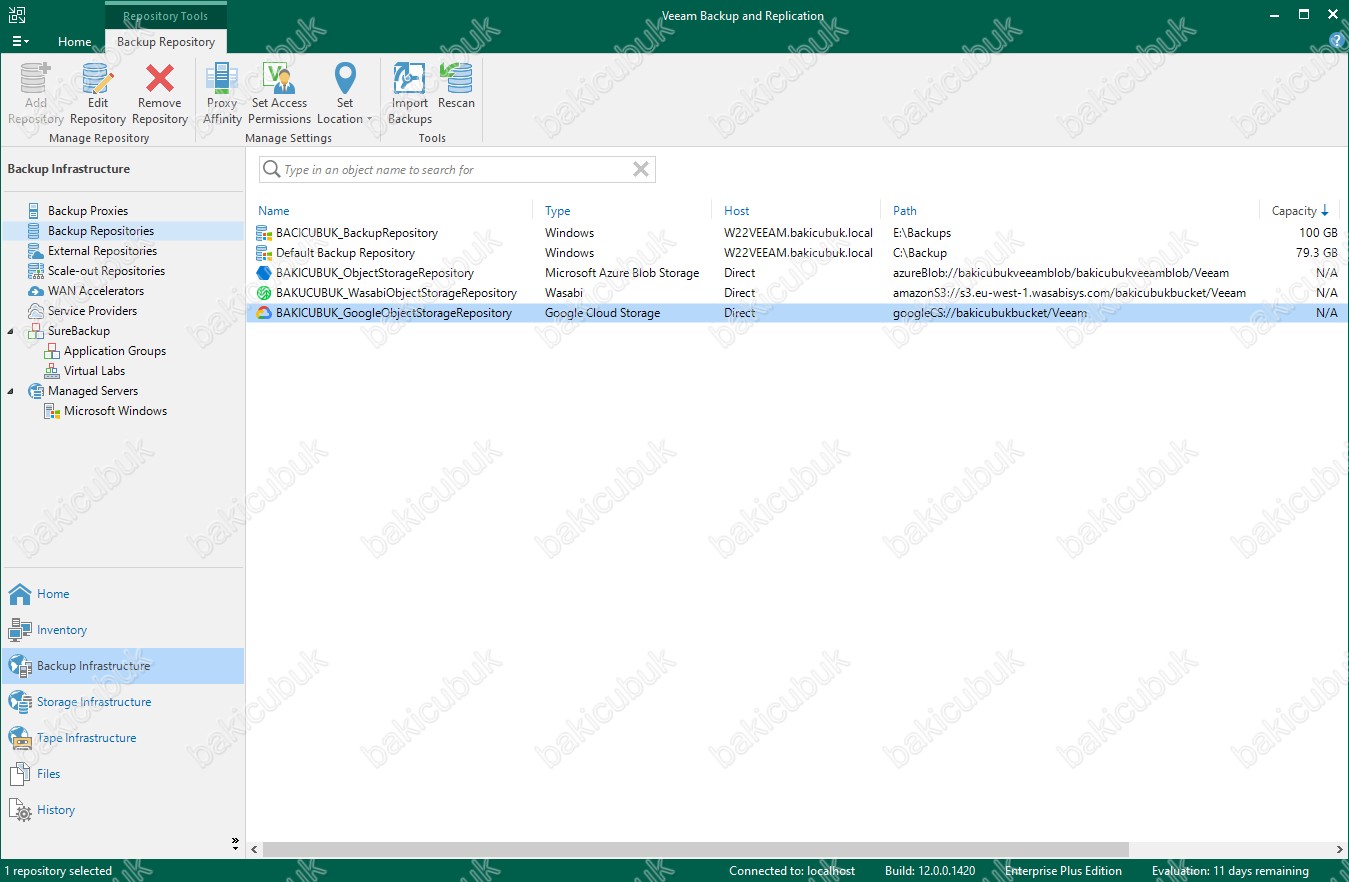Select the Backup Repository ribbon tab

(166, 42)
